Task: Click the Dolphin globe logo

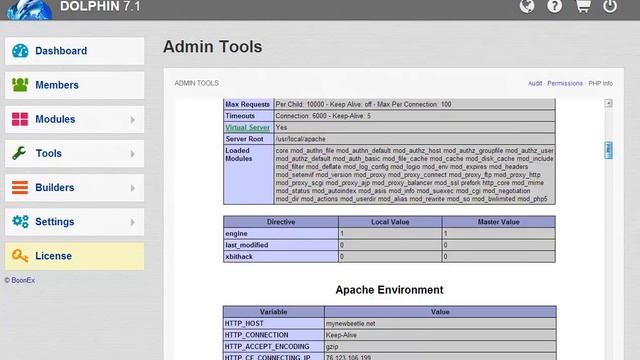Action: (29, 9)
